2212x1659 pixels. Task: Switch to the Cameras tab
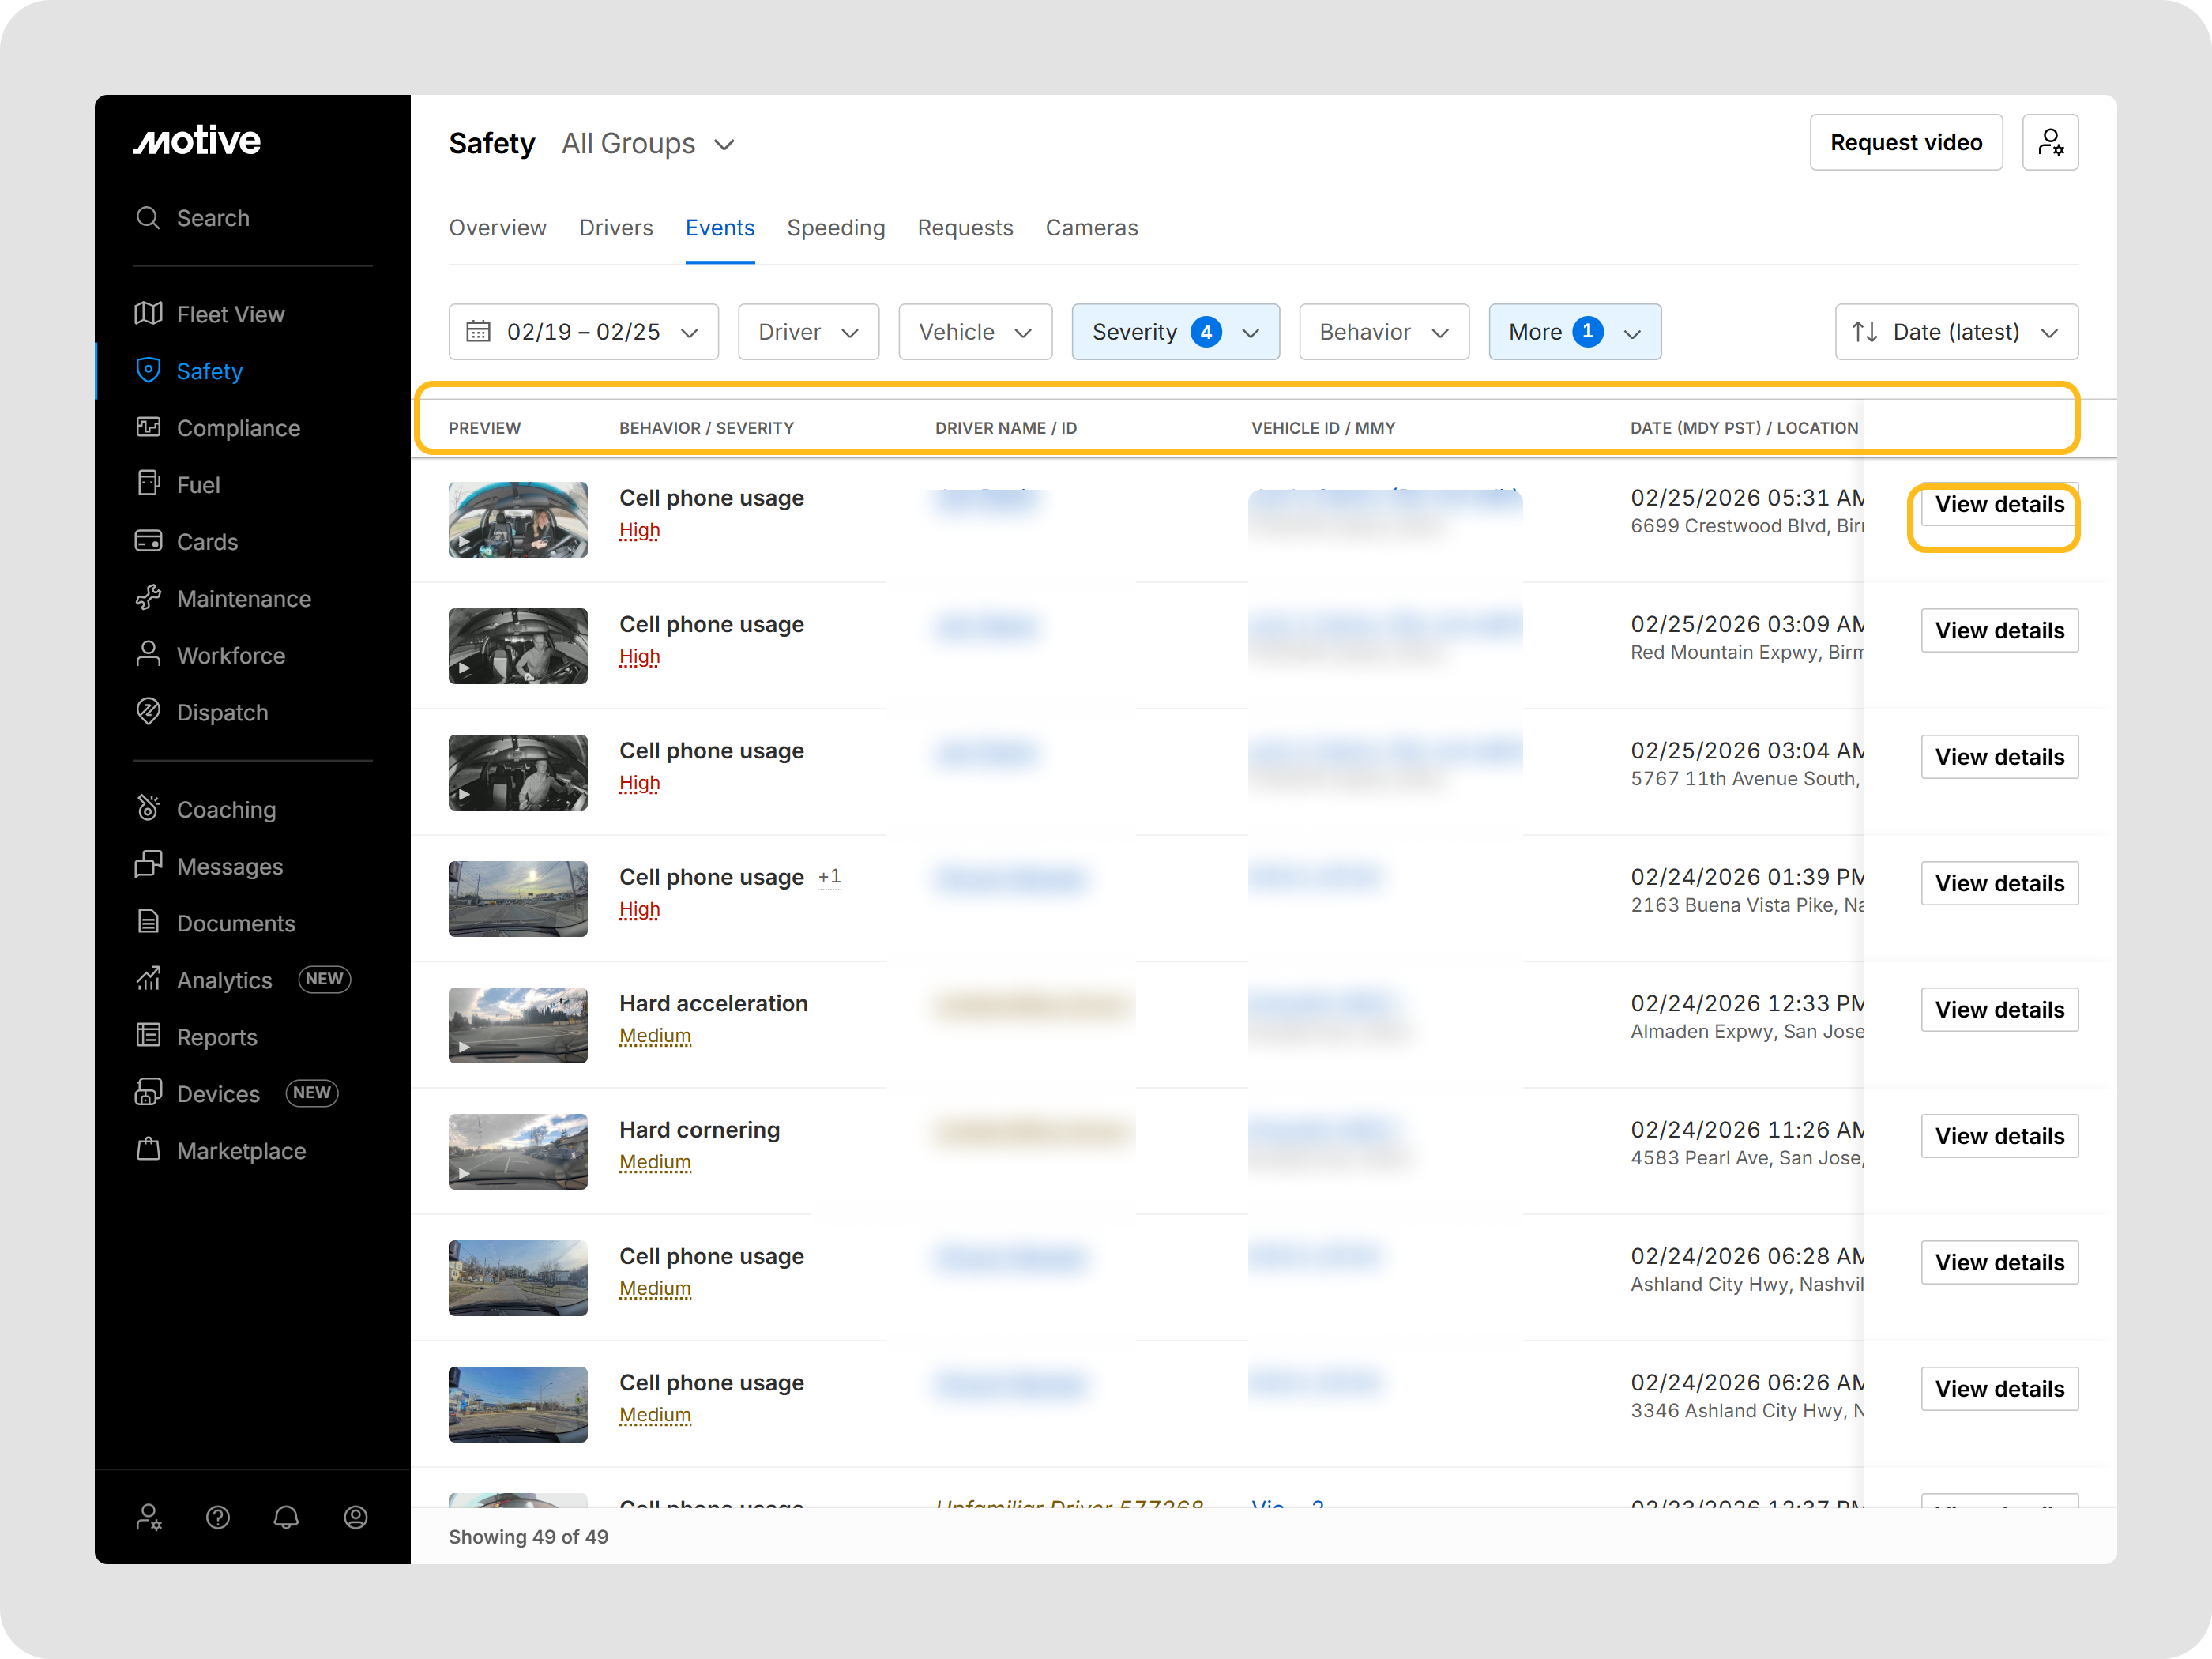pyautogui.click(x=1091, y=228)
